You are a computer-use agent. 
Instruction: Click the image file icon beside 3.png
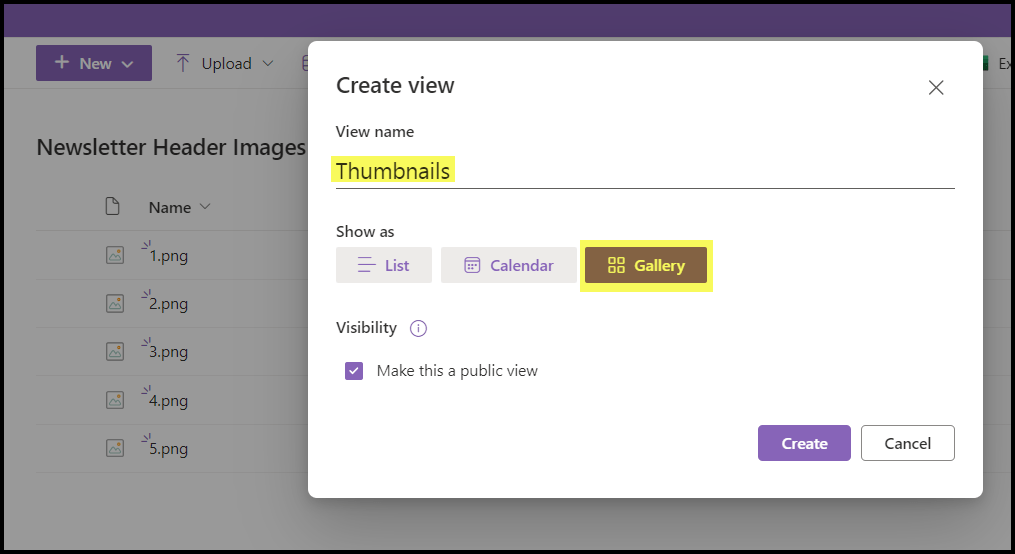pos(115,351)
